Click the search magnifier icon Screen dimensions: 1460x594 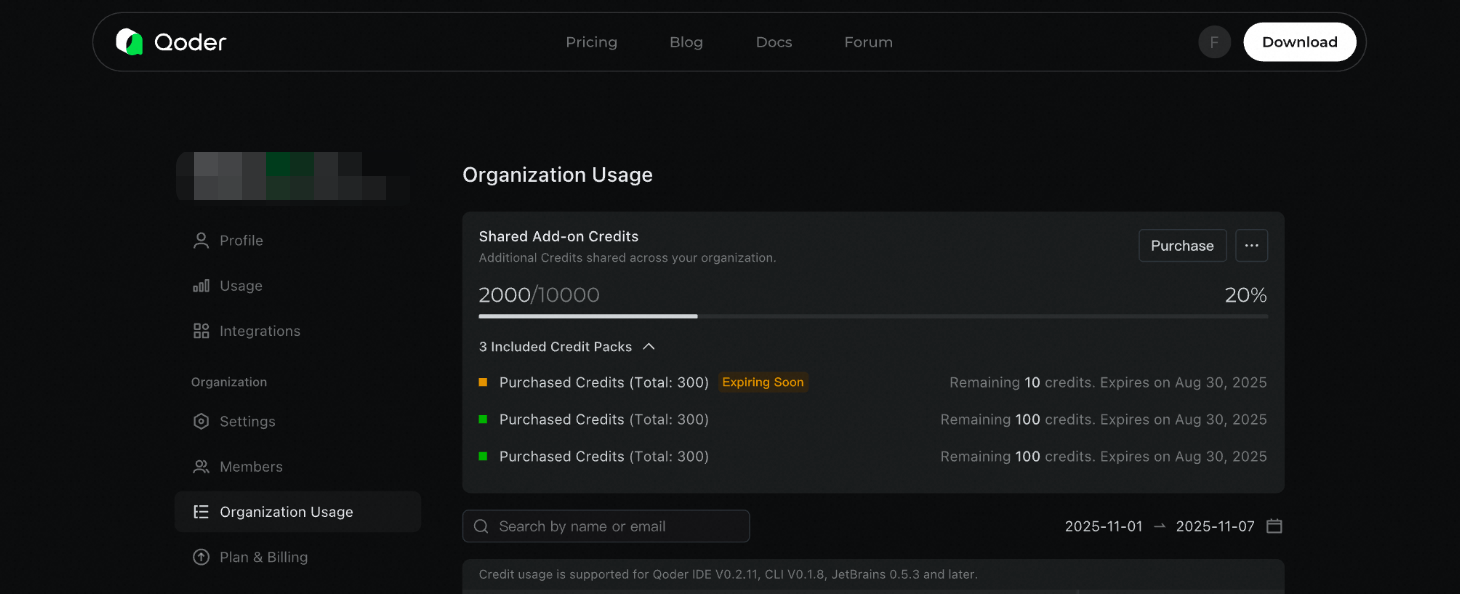point(481,526)
